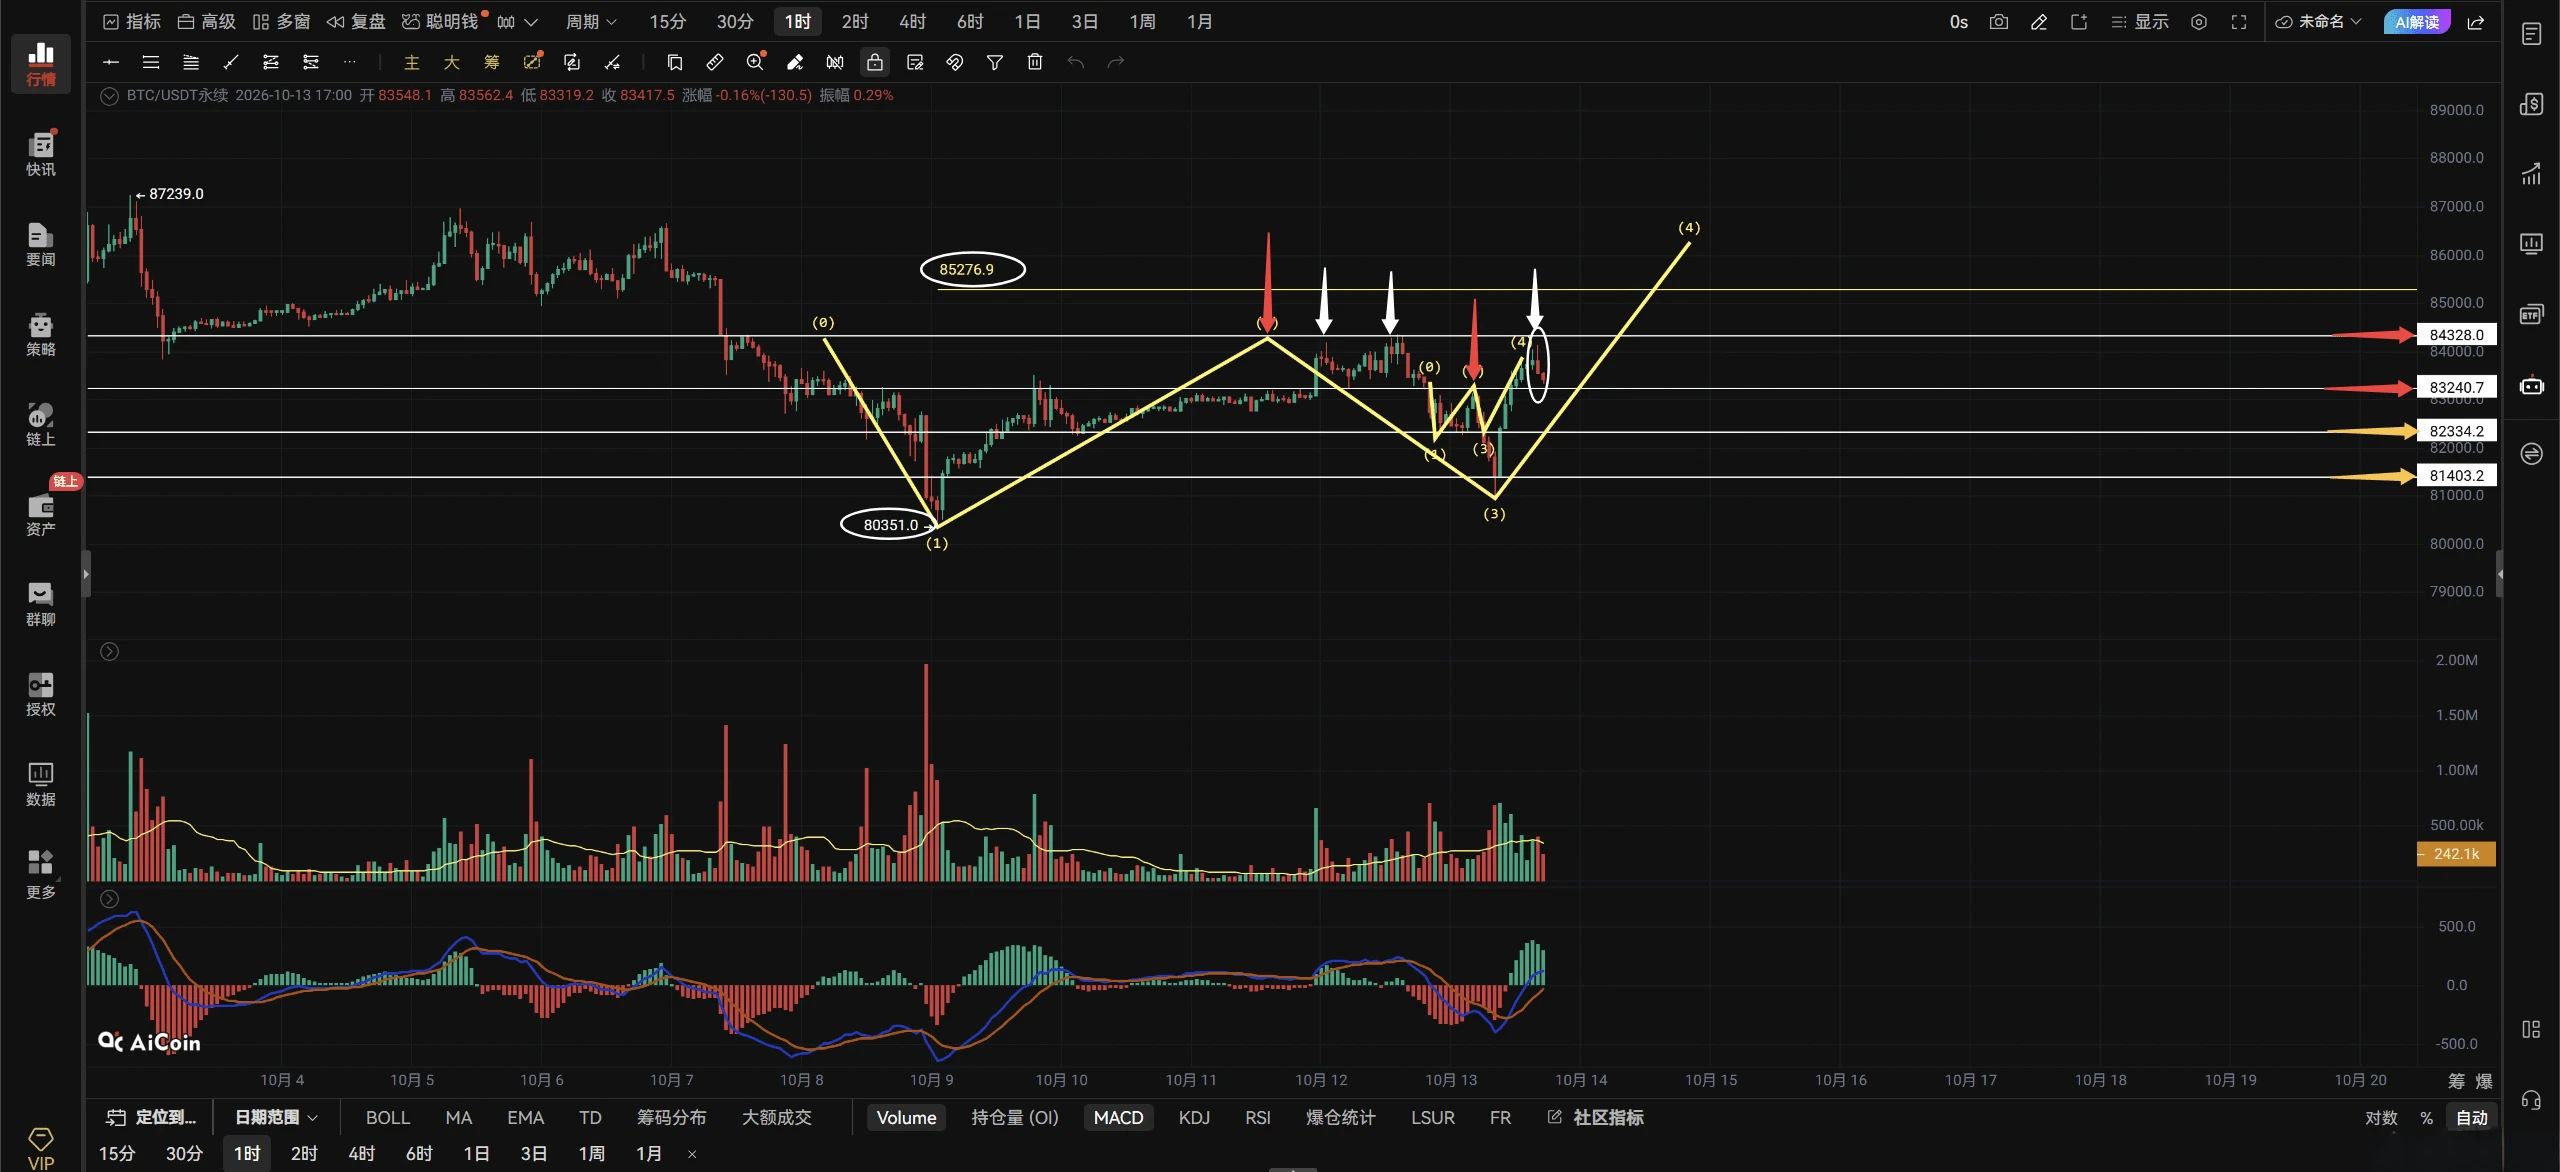Click the 84328.0 price level label
Screen dimensions: 2560x1172
2456,335
